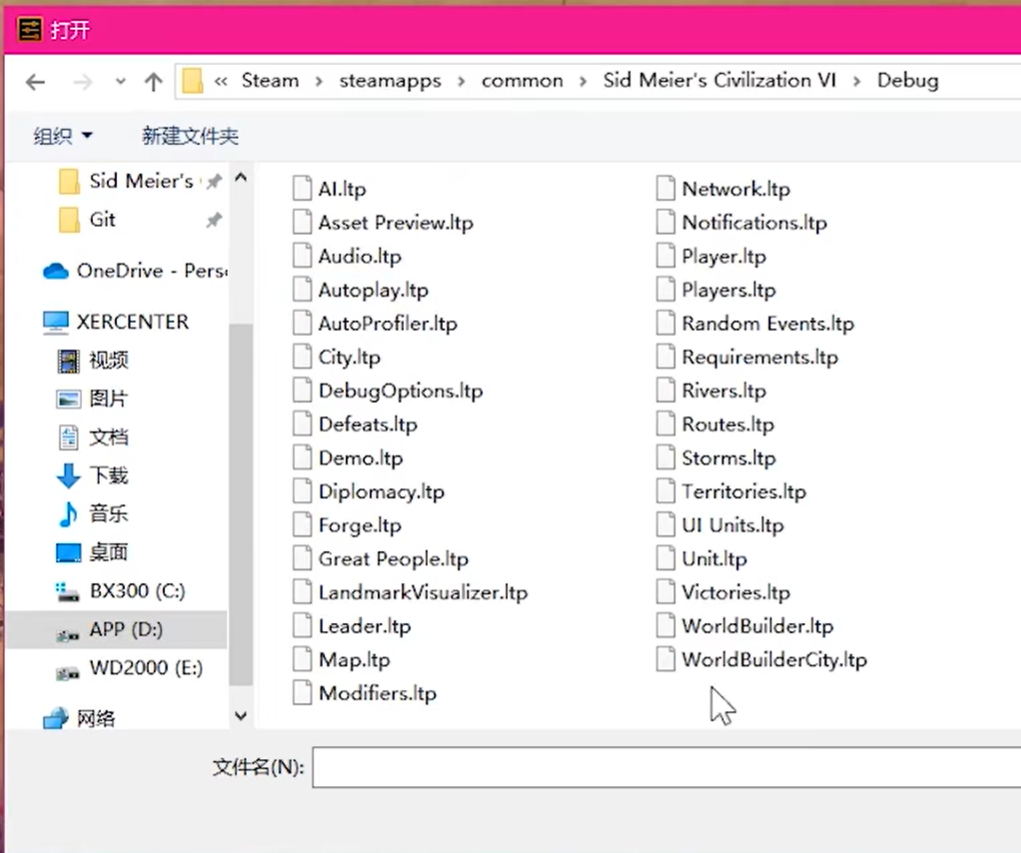Go back using the left arrow
This screenshot has height=853, width=1021.
[x=35, y=82]
